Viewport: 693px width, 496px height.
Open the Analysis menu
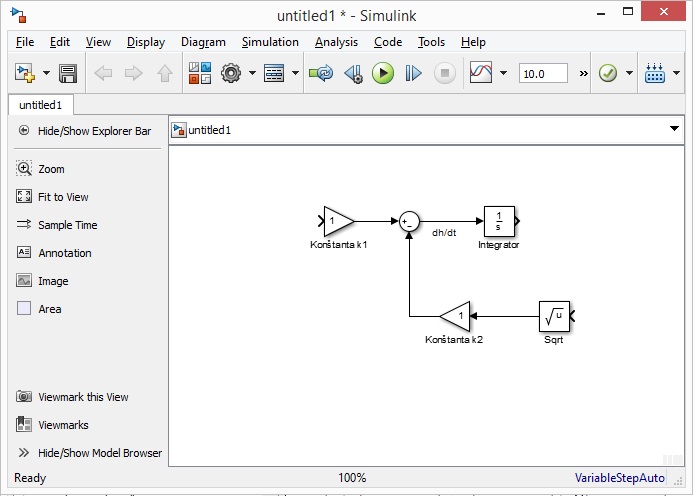(336, 42)
